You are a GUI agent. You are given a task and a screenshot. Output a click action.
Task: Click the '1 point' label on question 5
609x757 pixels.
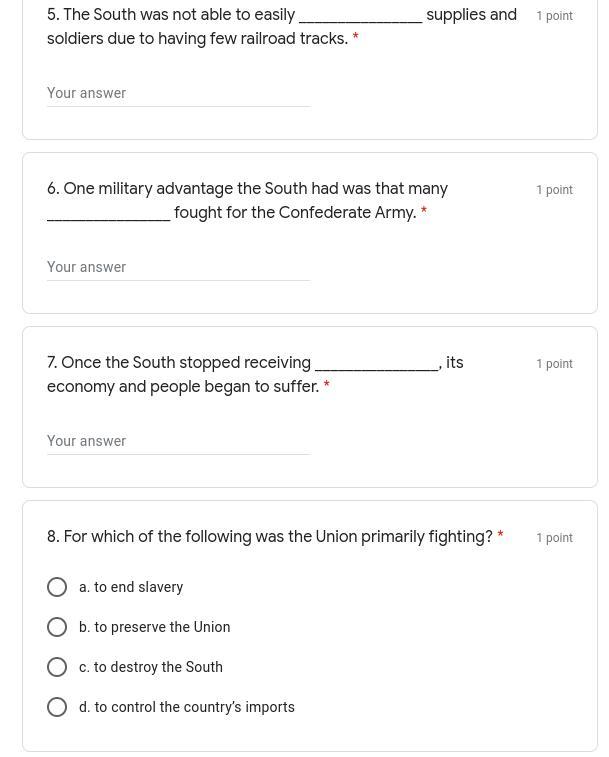(554, 16)
